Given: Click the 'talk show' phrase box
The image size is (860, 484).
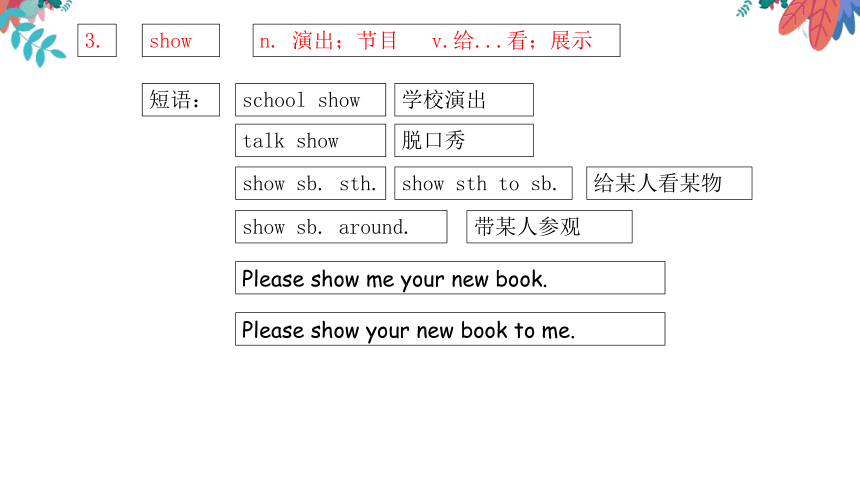Looking at the screenshot, I should pos(310,140).
